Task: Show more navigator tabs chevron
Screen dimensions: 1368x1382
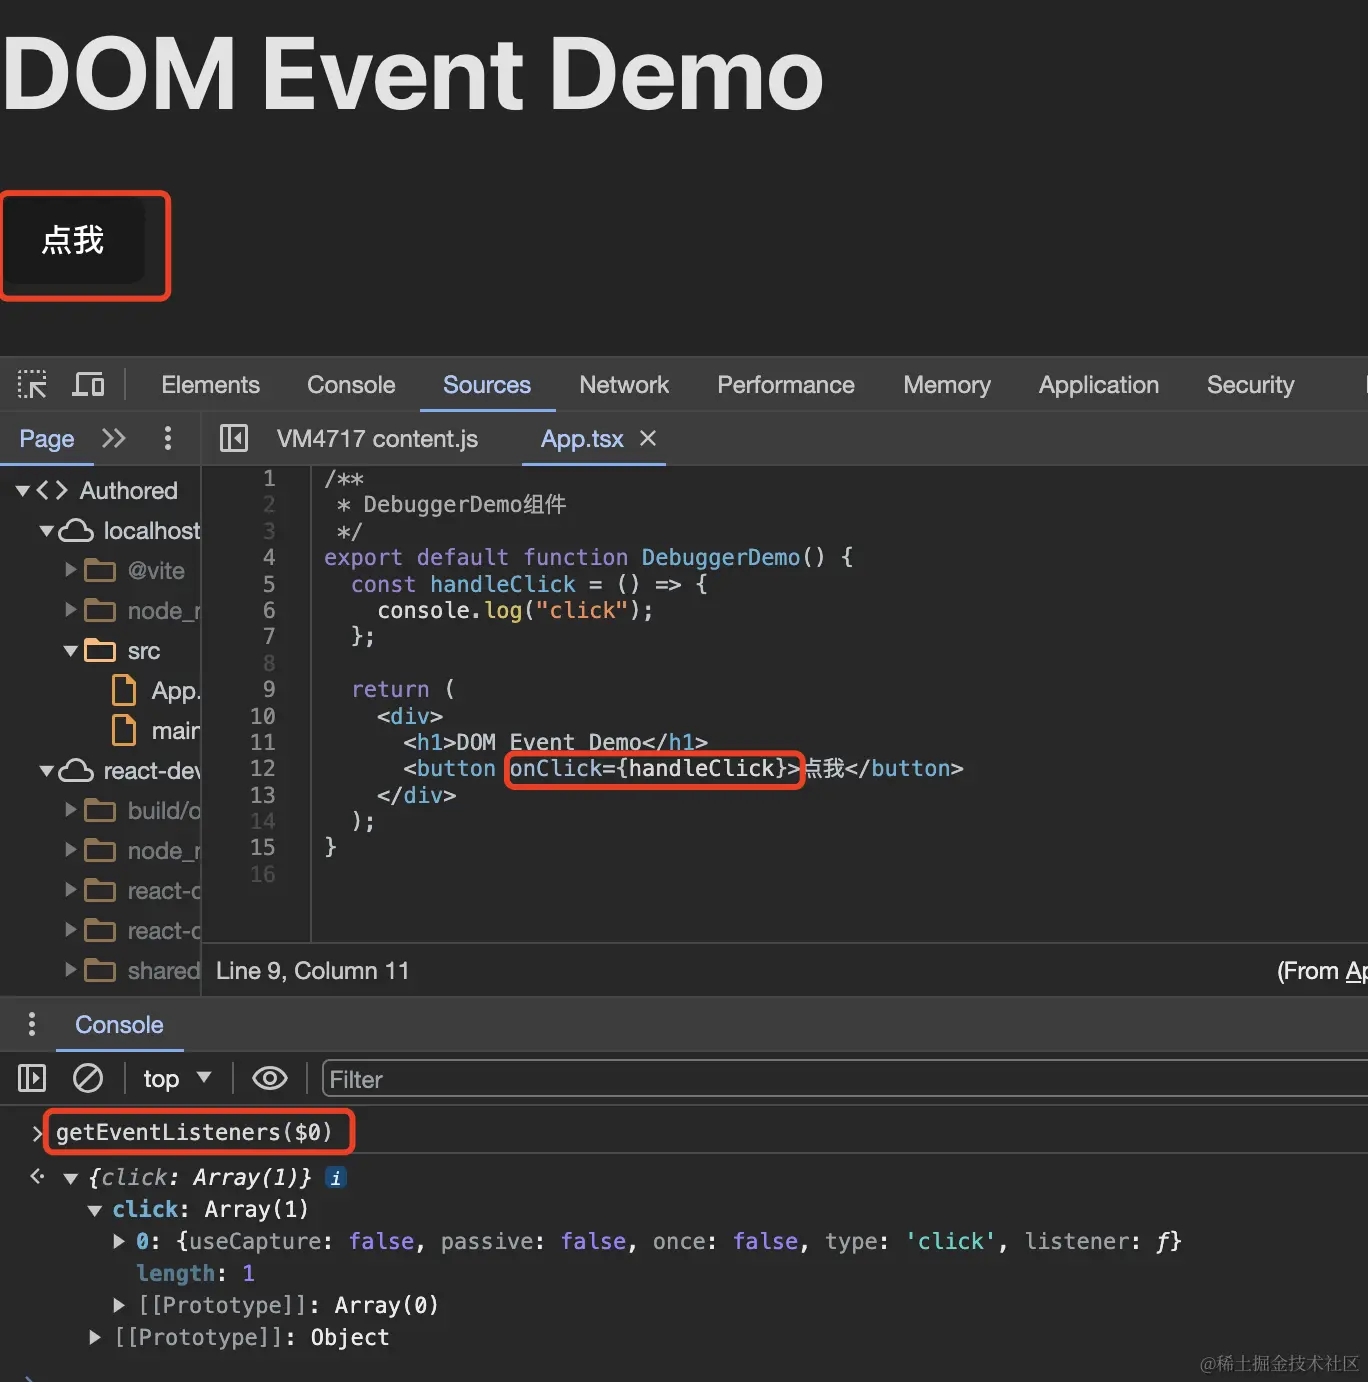Action: pyautogui.click(x=114, y=438)
